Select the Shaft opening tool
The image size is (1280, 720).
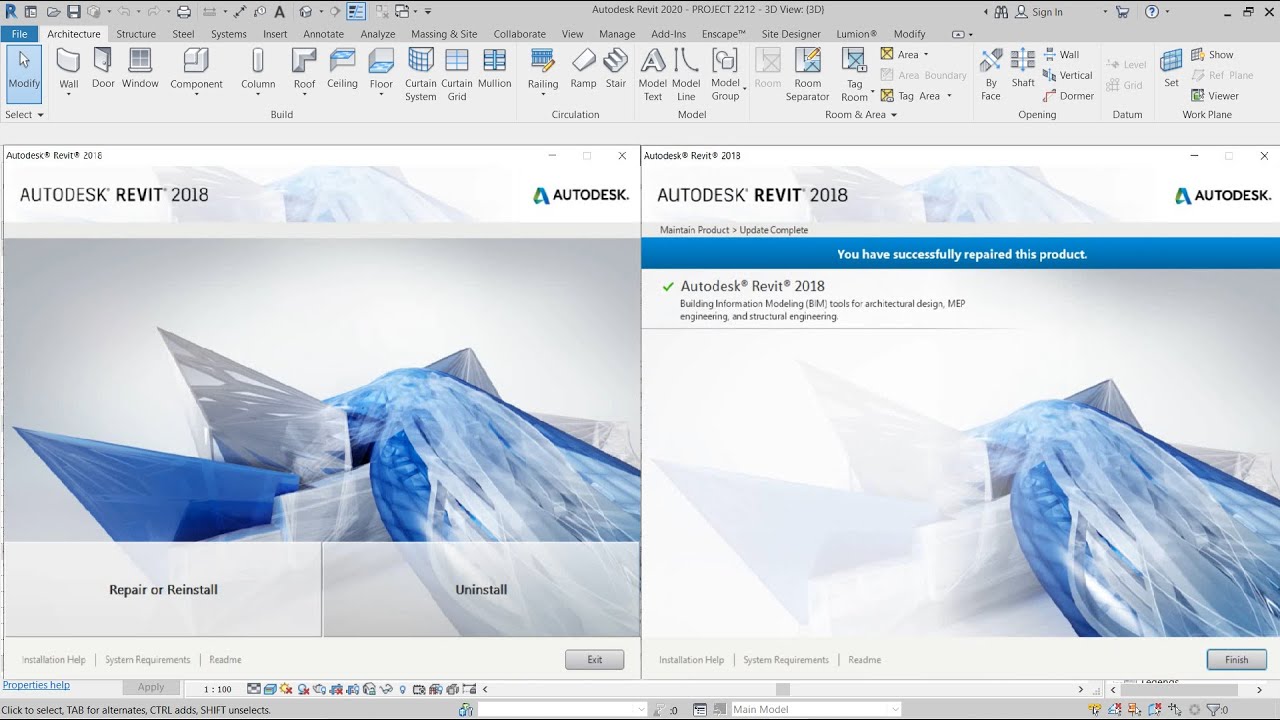pos(1023,68)
